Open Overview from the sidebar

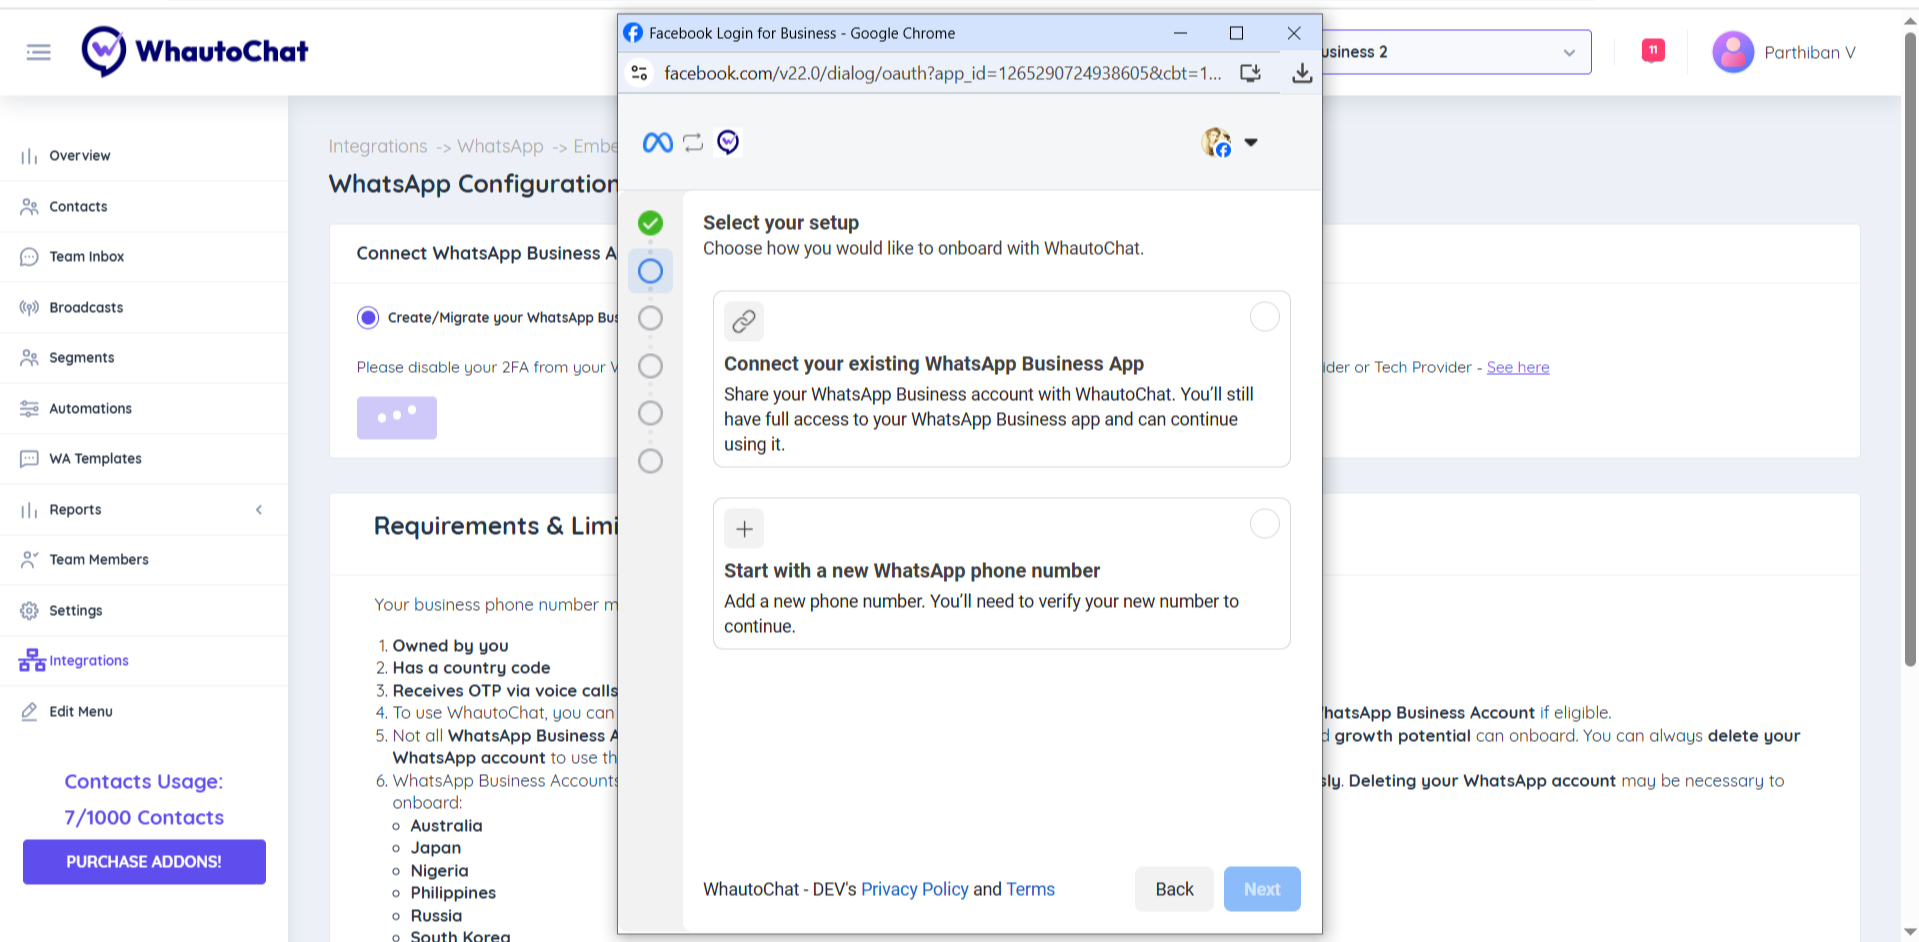click(80, 156)
